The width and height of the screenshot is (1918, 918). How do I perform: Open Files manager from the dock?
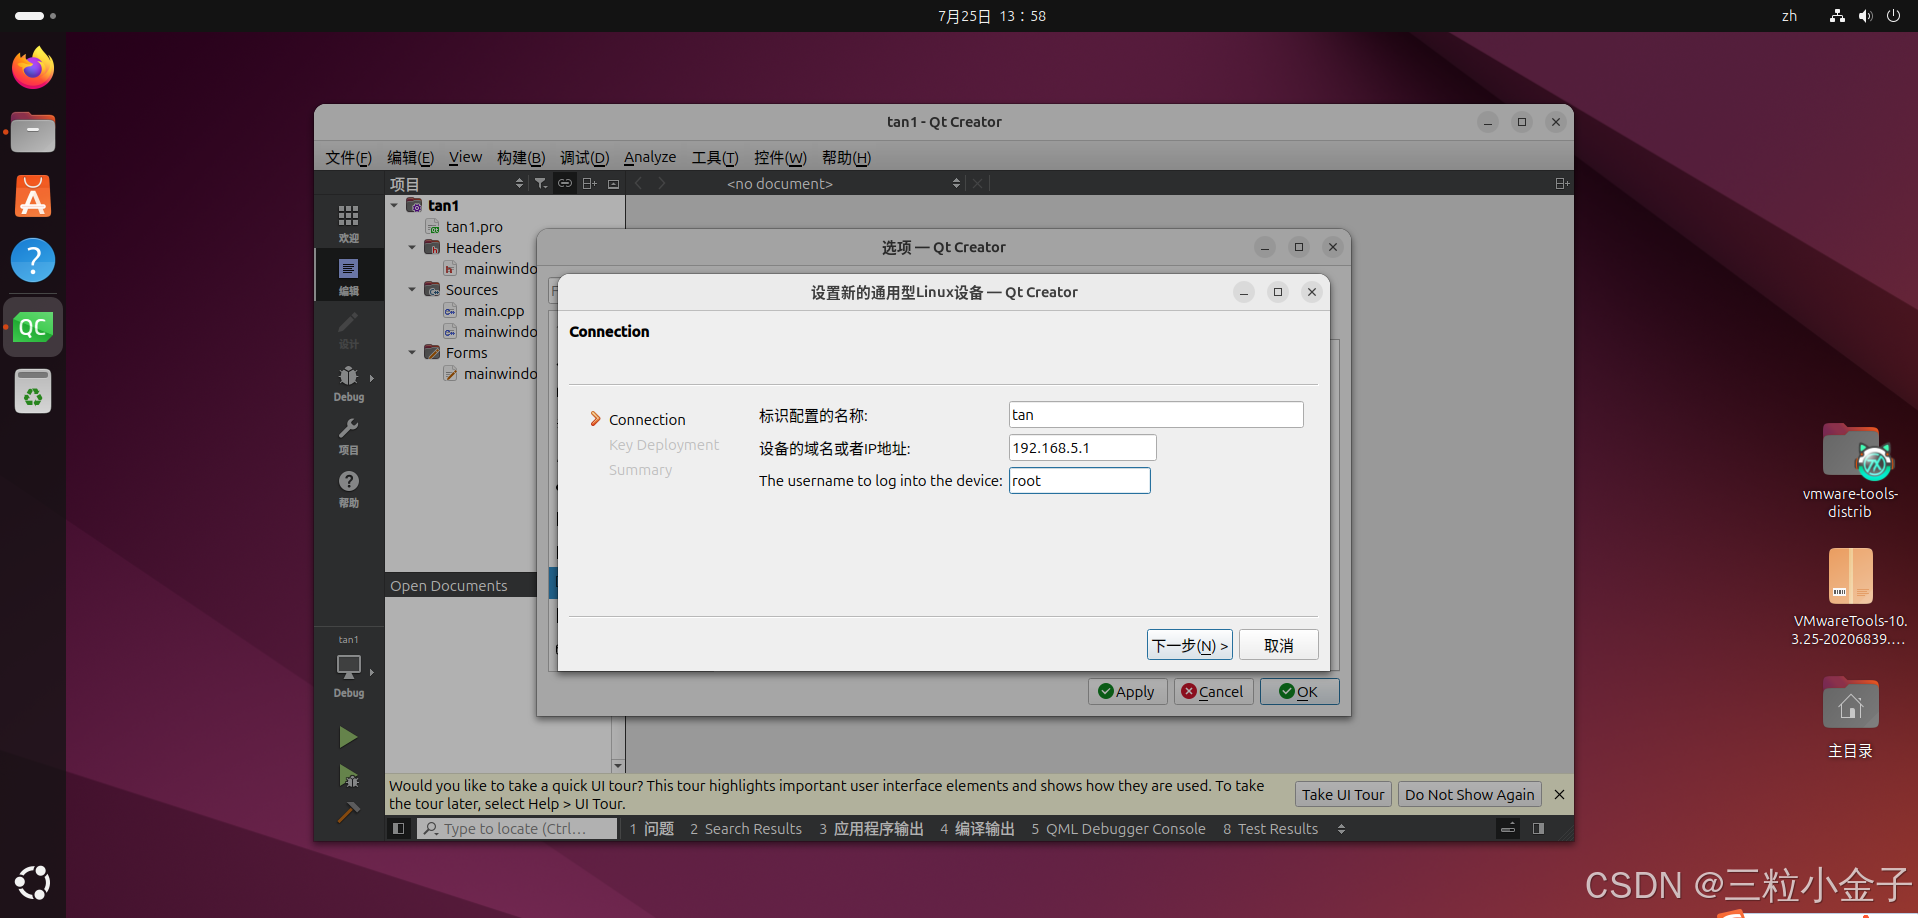(33, 132)
